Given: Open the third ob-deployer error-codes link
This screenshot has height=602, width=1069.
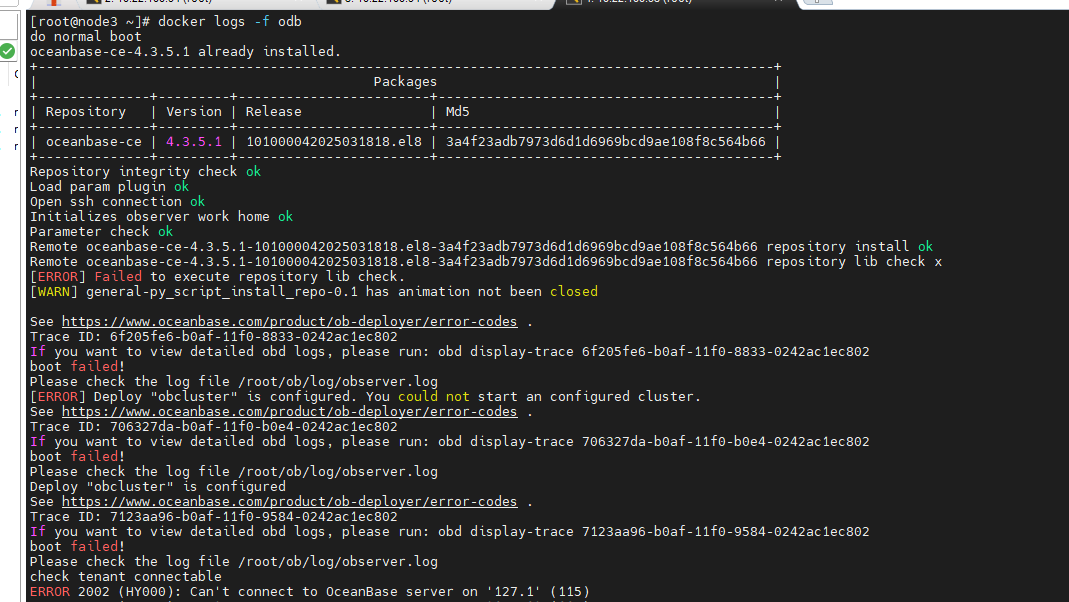Looking at the screenshot, I should pos(289,502).
